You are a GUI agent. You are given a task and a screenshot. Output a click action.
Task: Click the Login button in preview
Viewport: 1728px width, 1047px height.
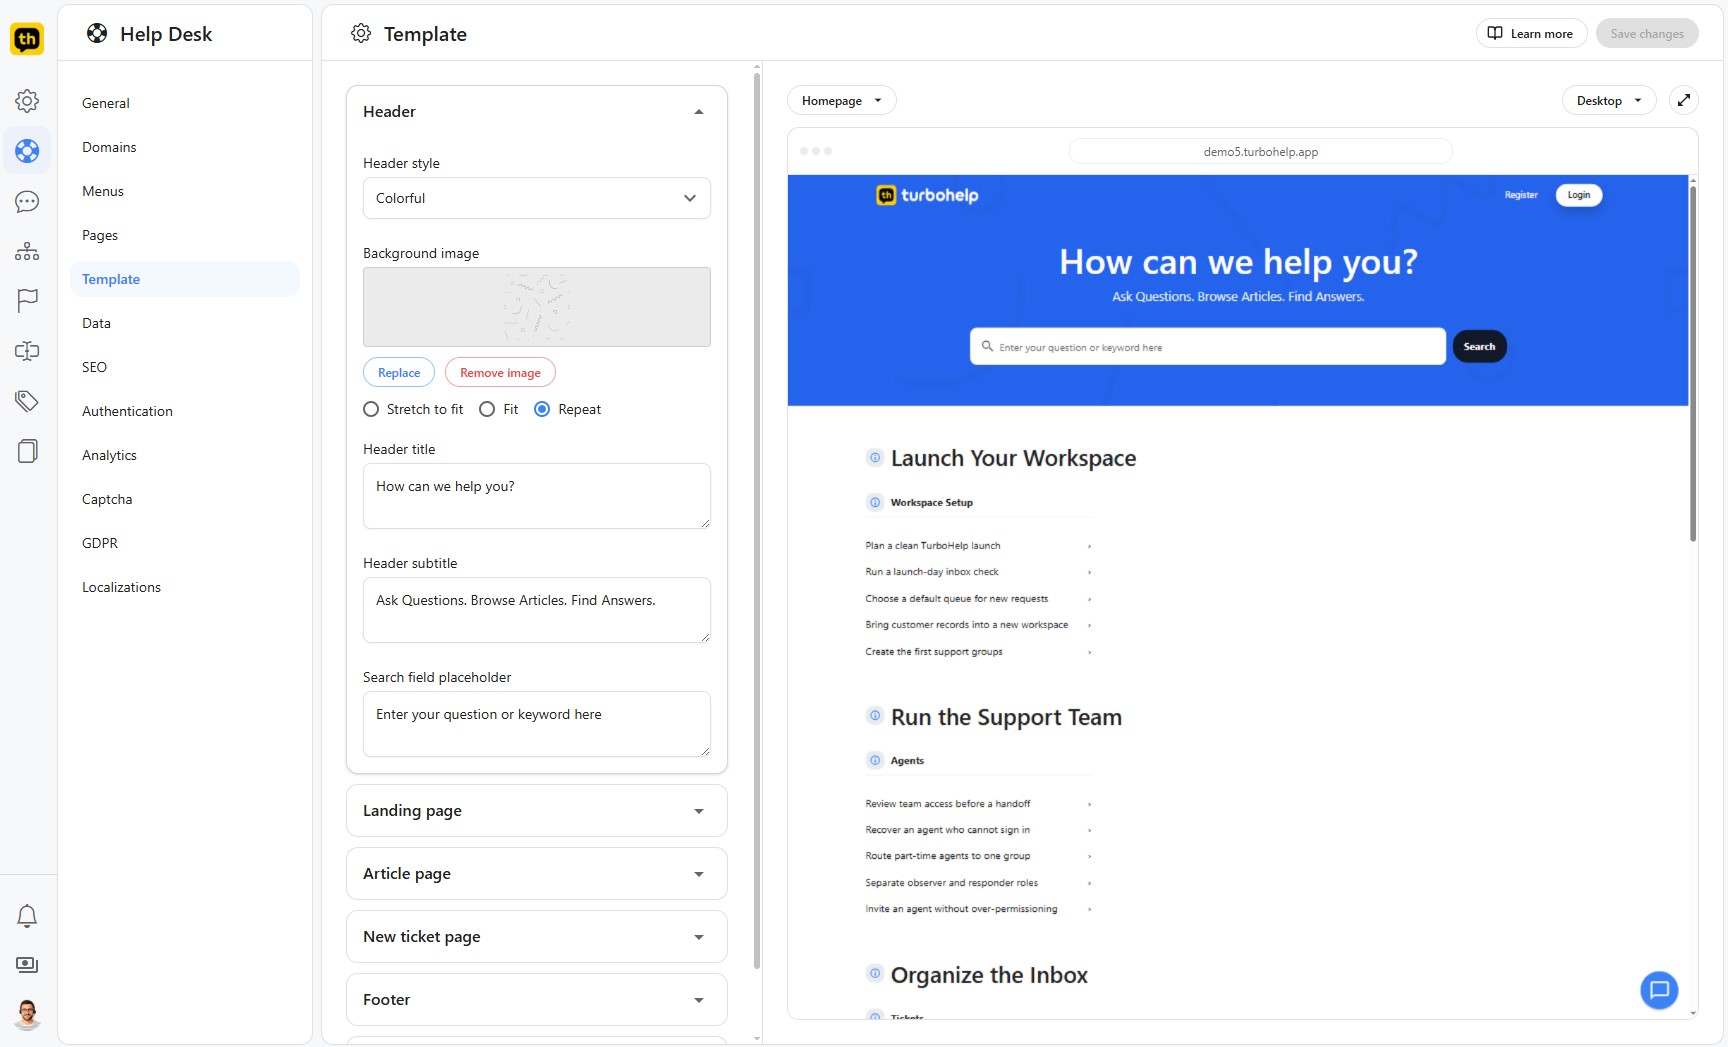1579,195
